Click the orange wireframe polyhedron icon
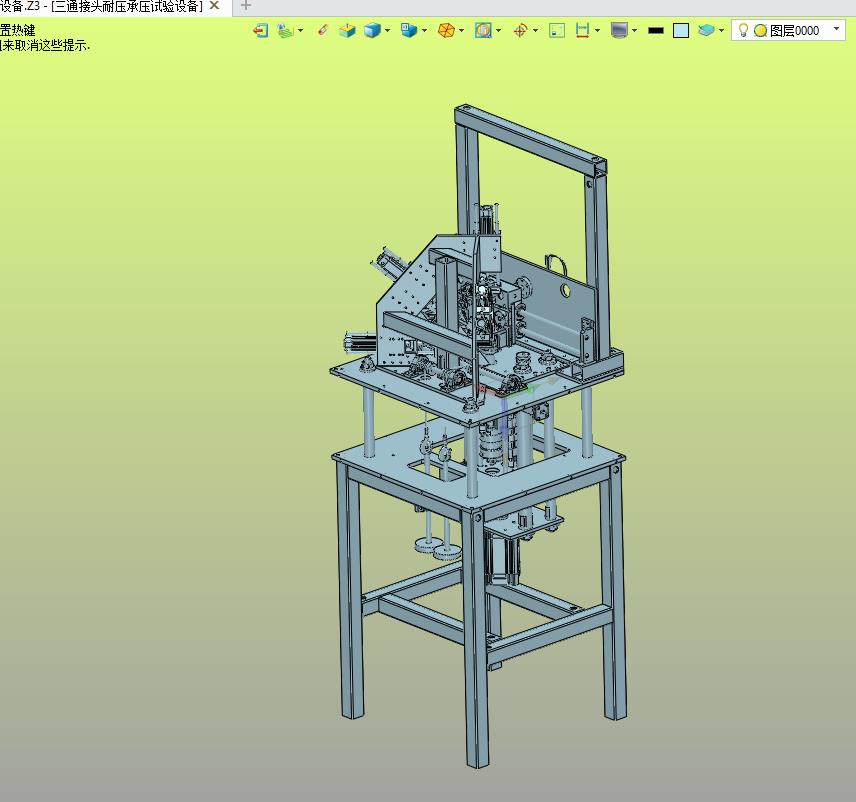Viewport: 856px width, 802px height. [x=446, y=31]
